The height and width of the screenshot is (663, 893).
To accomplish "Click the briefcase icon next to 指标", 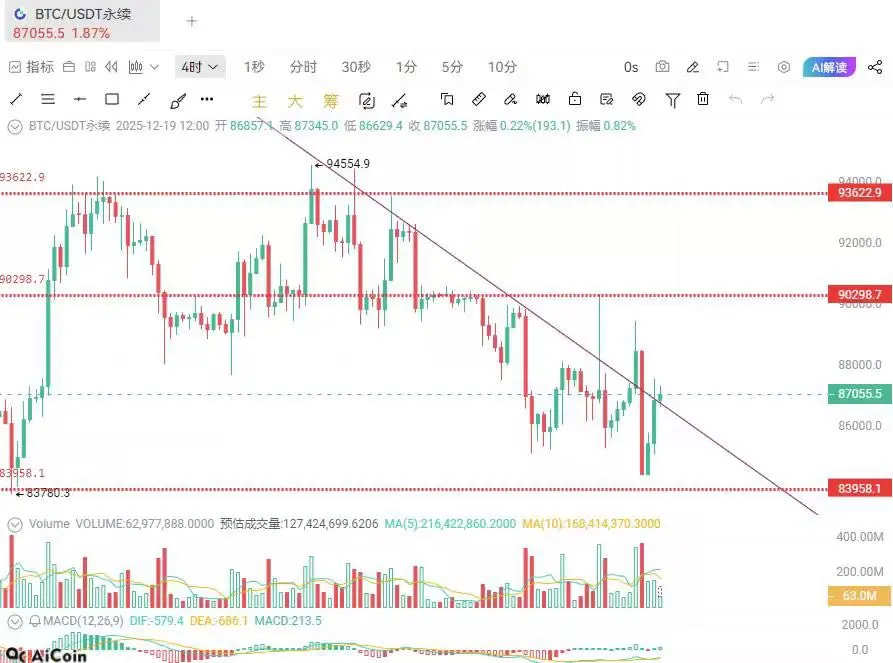I will pyautogui.click(x=69, y=67).
